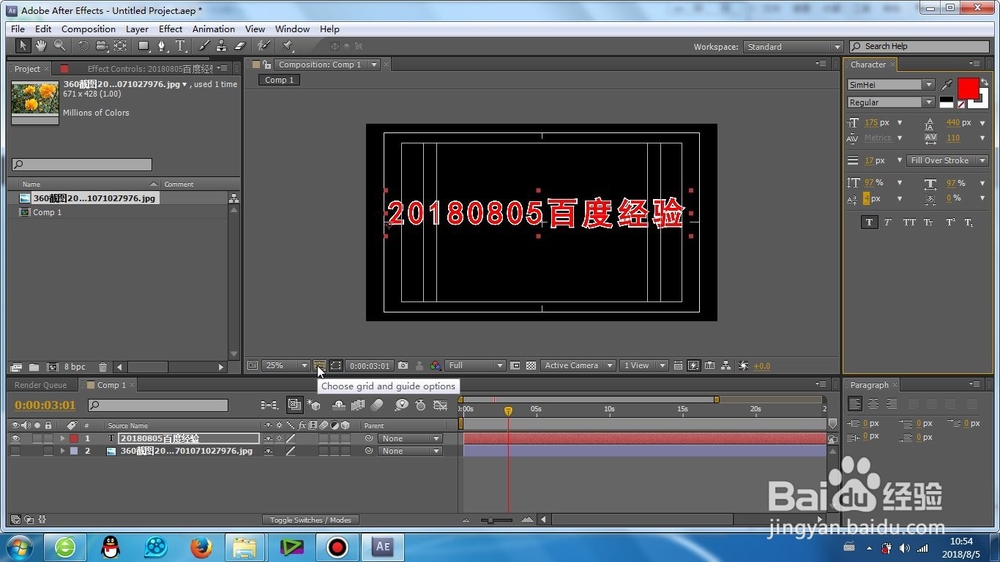This screenshot has height=562, width=1000.
Task: Click the timeline zoom slider
Action: tap(496, 520)
